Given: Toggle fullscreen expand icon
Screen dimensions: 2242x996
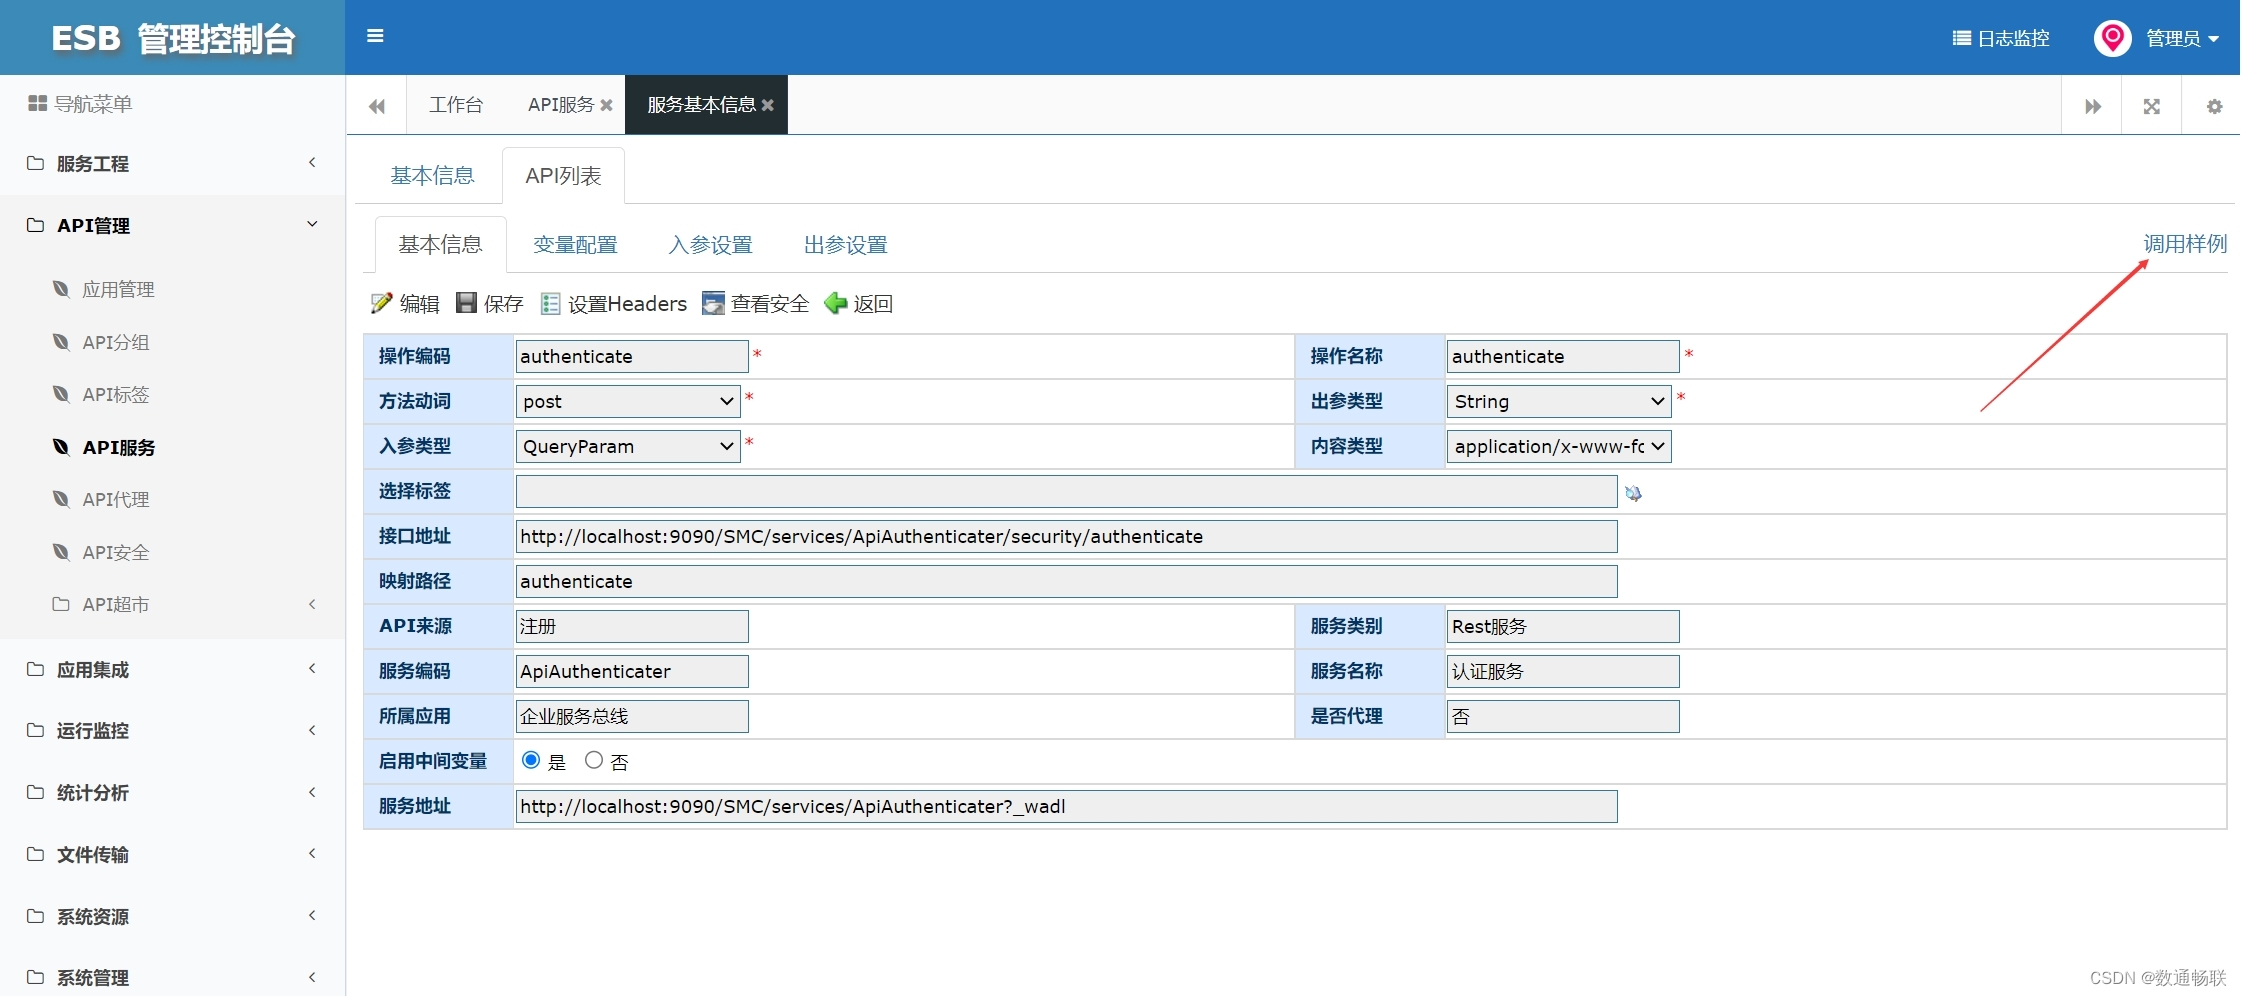Looking at the screenshot, I should [x=2151, y=106].
